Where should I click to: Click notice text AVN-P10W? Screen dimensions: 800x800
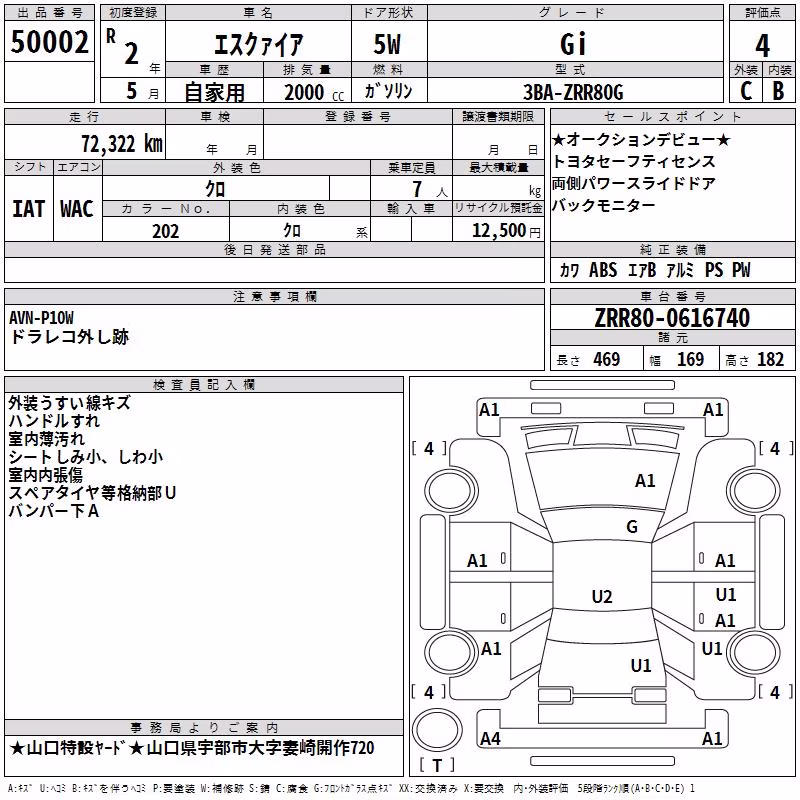point(41,318)
